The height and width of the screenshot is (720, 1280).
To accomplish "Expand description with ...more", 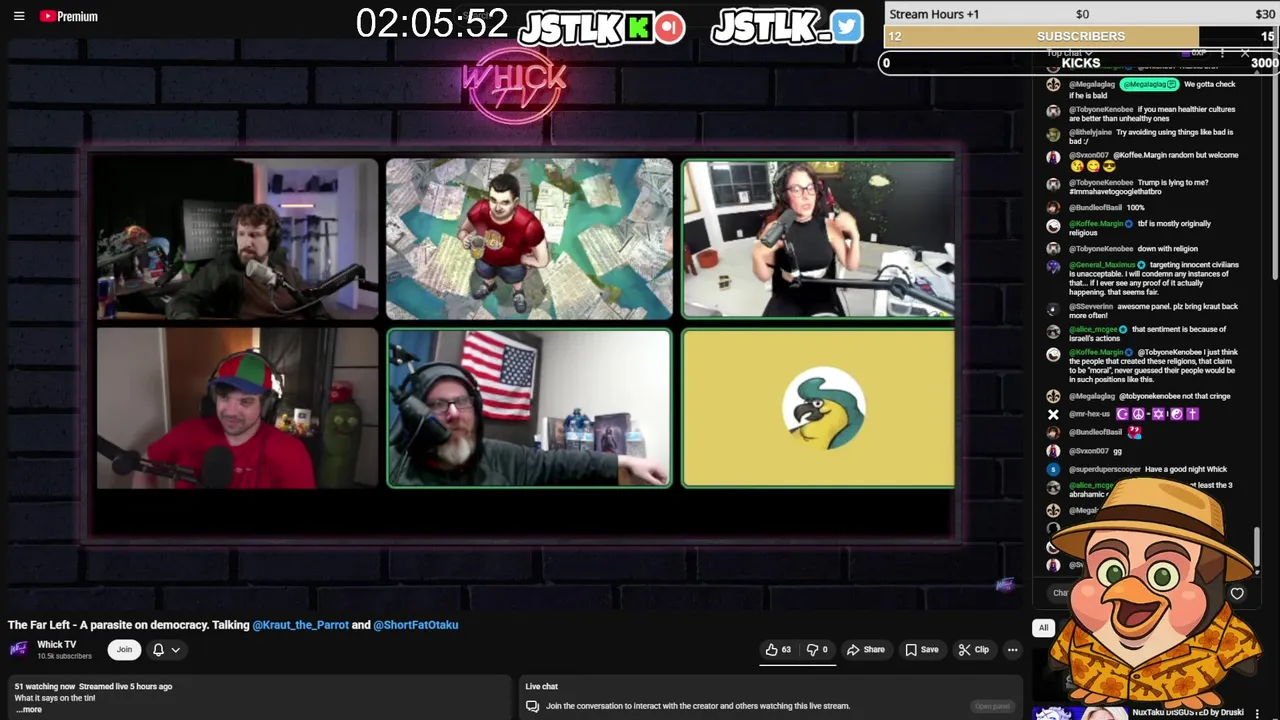I will tap(28, 709).
